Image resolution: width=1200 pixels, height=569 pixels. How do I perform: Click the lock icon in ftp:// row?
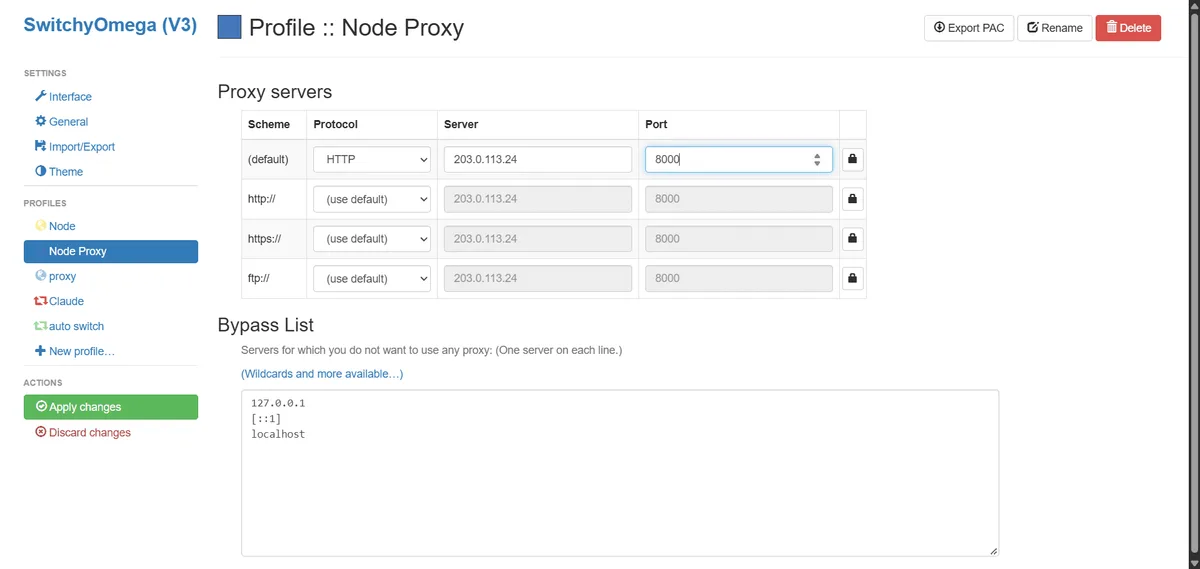[x=852, y=278]
